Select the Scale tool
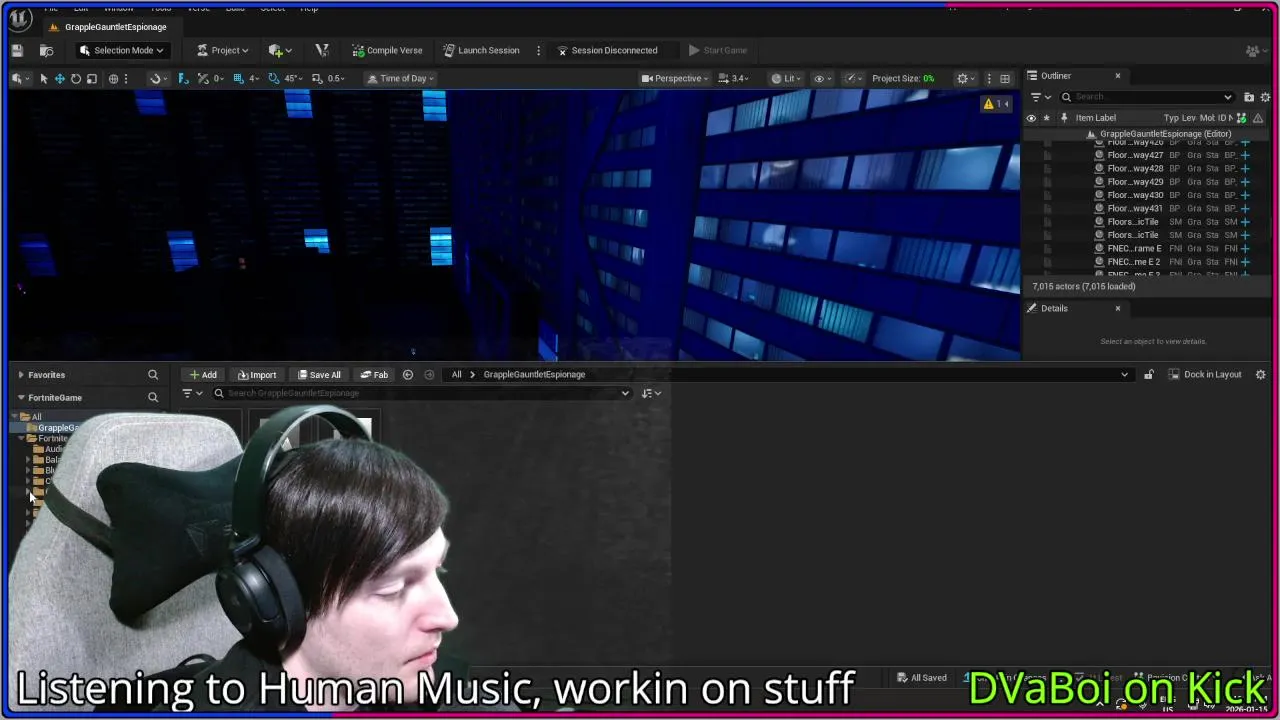1280x720 pixels. pos(91,78)
